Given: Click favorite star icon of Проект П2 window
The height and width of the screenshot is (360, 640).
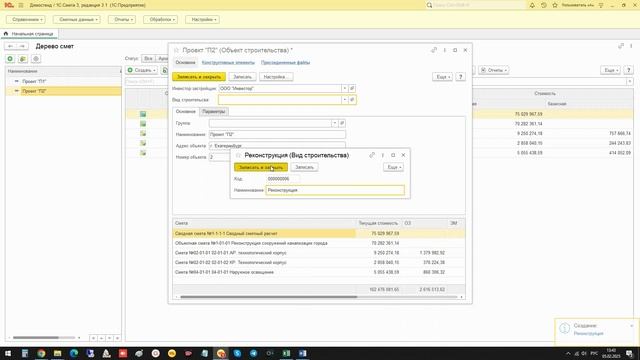Looking at the screenshot, I should click(x=176, y=50).
